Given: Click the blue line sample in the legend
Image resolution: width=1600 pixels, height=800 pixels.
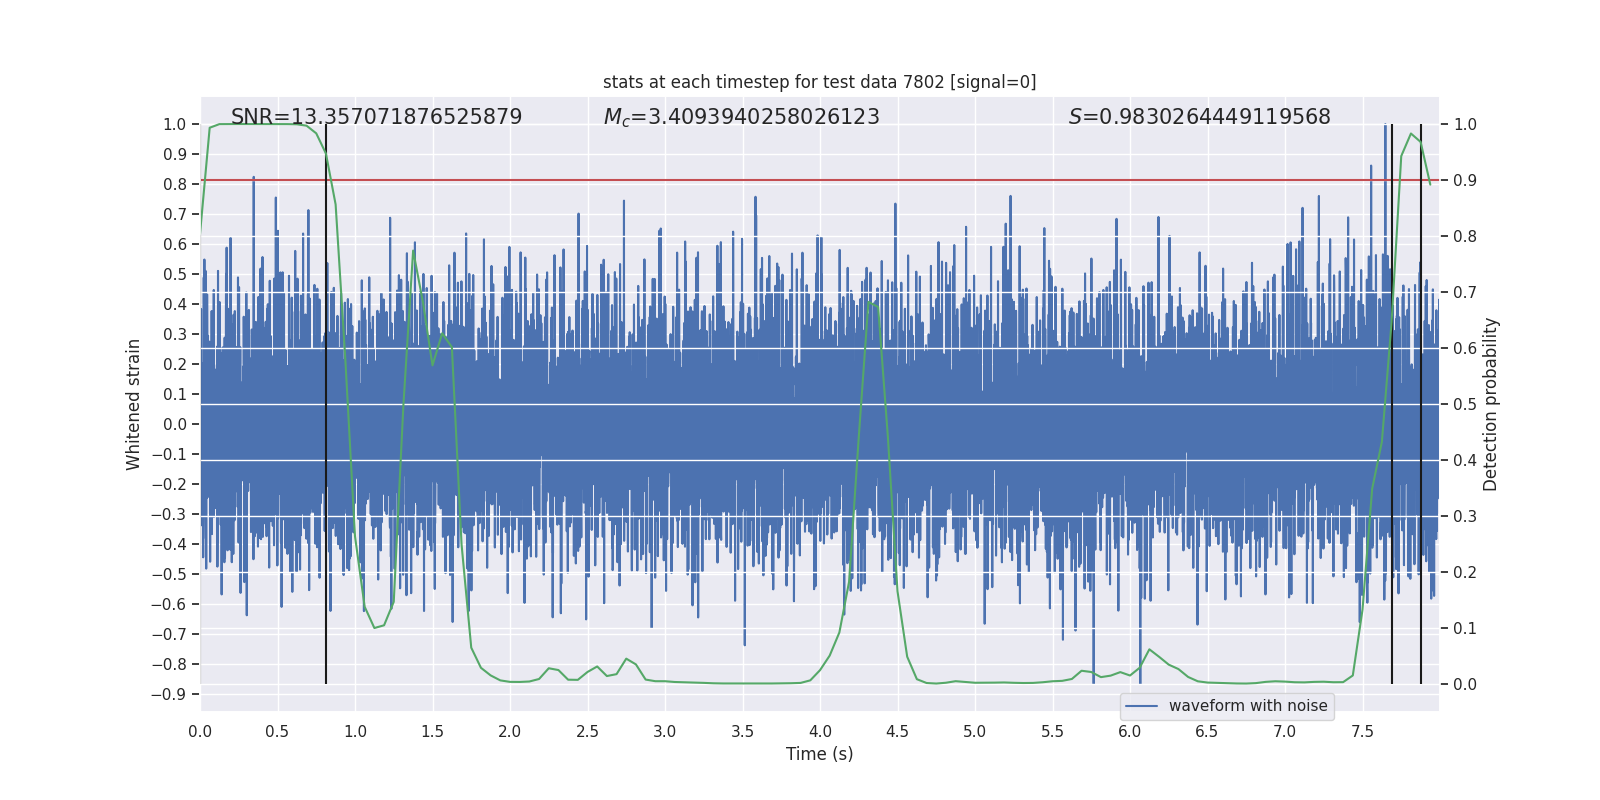Looking at the screenshot, I should (1142, 706).
